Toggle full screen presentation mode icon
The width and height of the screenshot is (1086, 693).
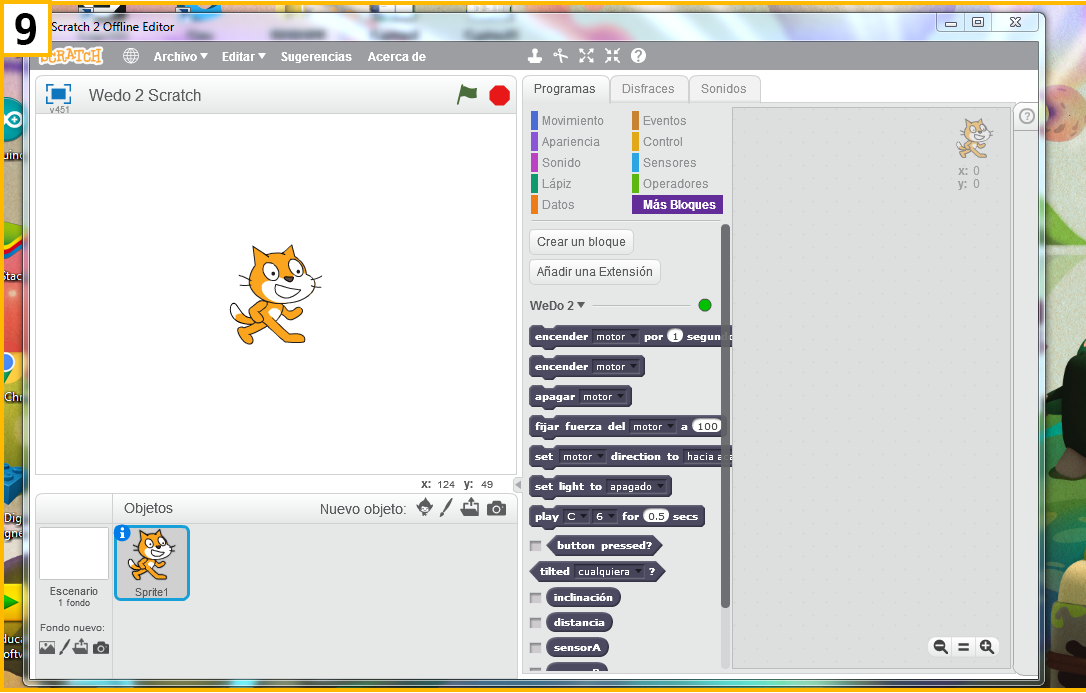click(x=58, y=93)
